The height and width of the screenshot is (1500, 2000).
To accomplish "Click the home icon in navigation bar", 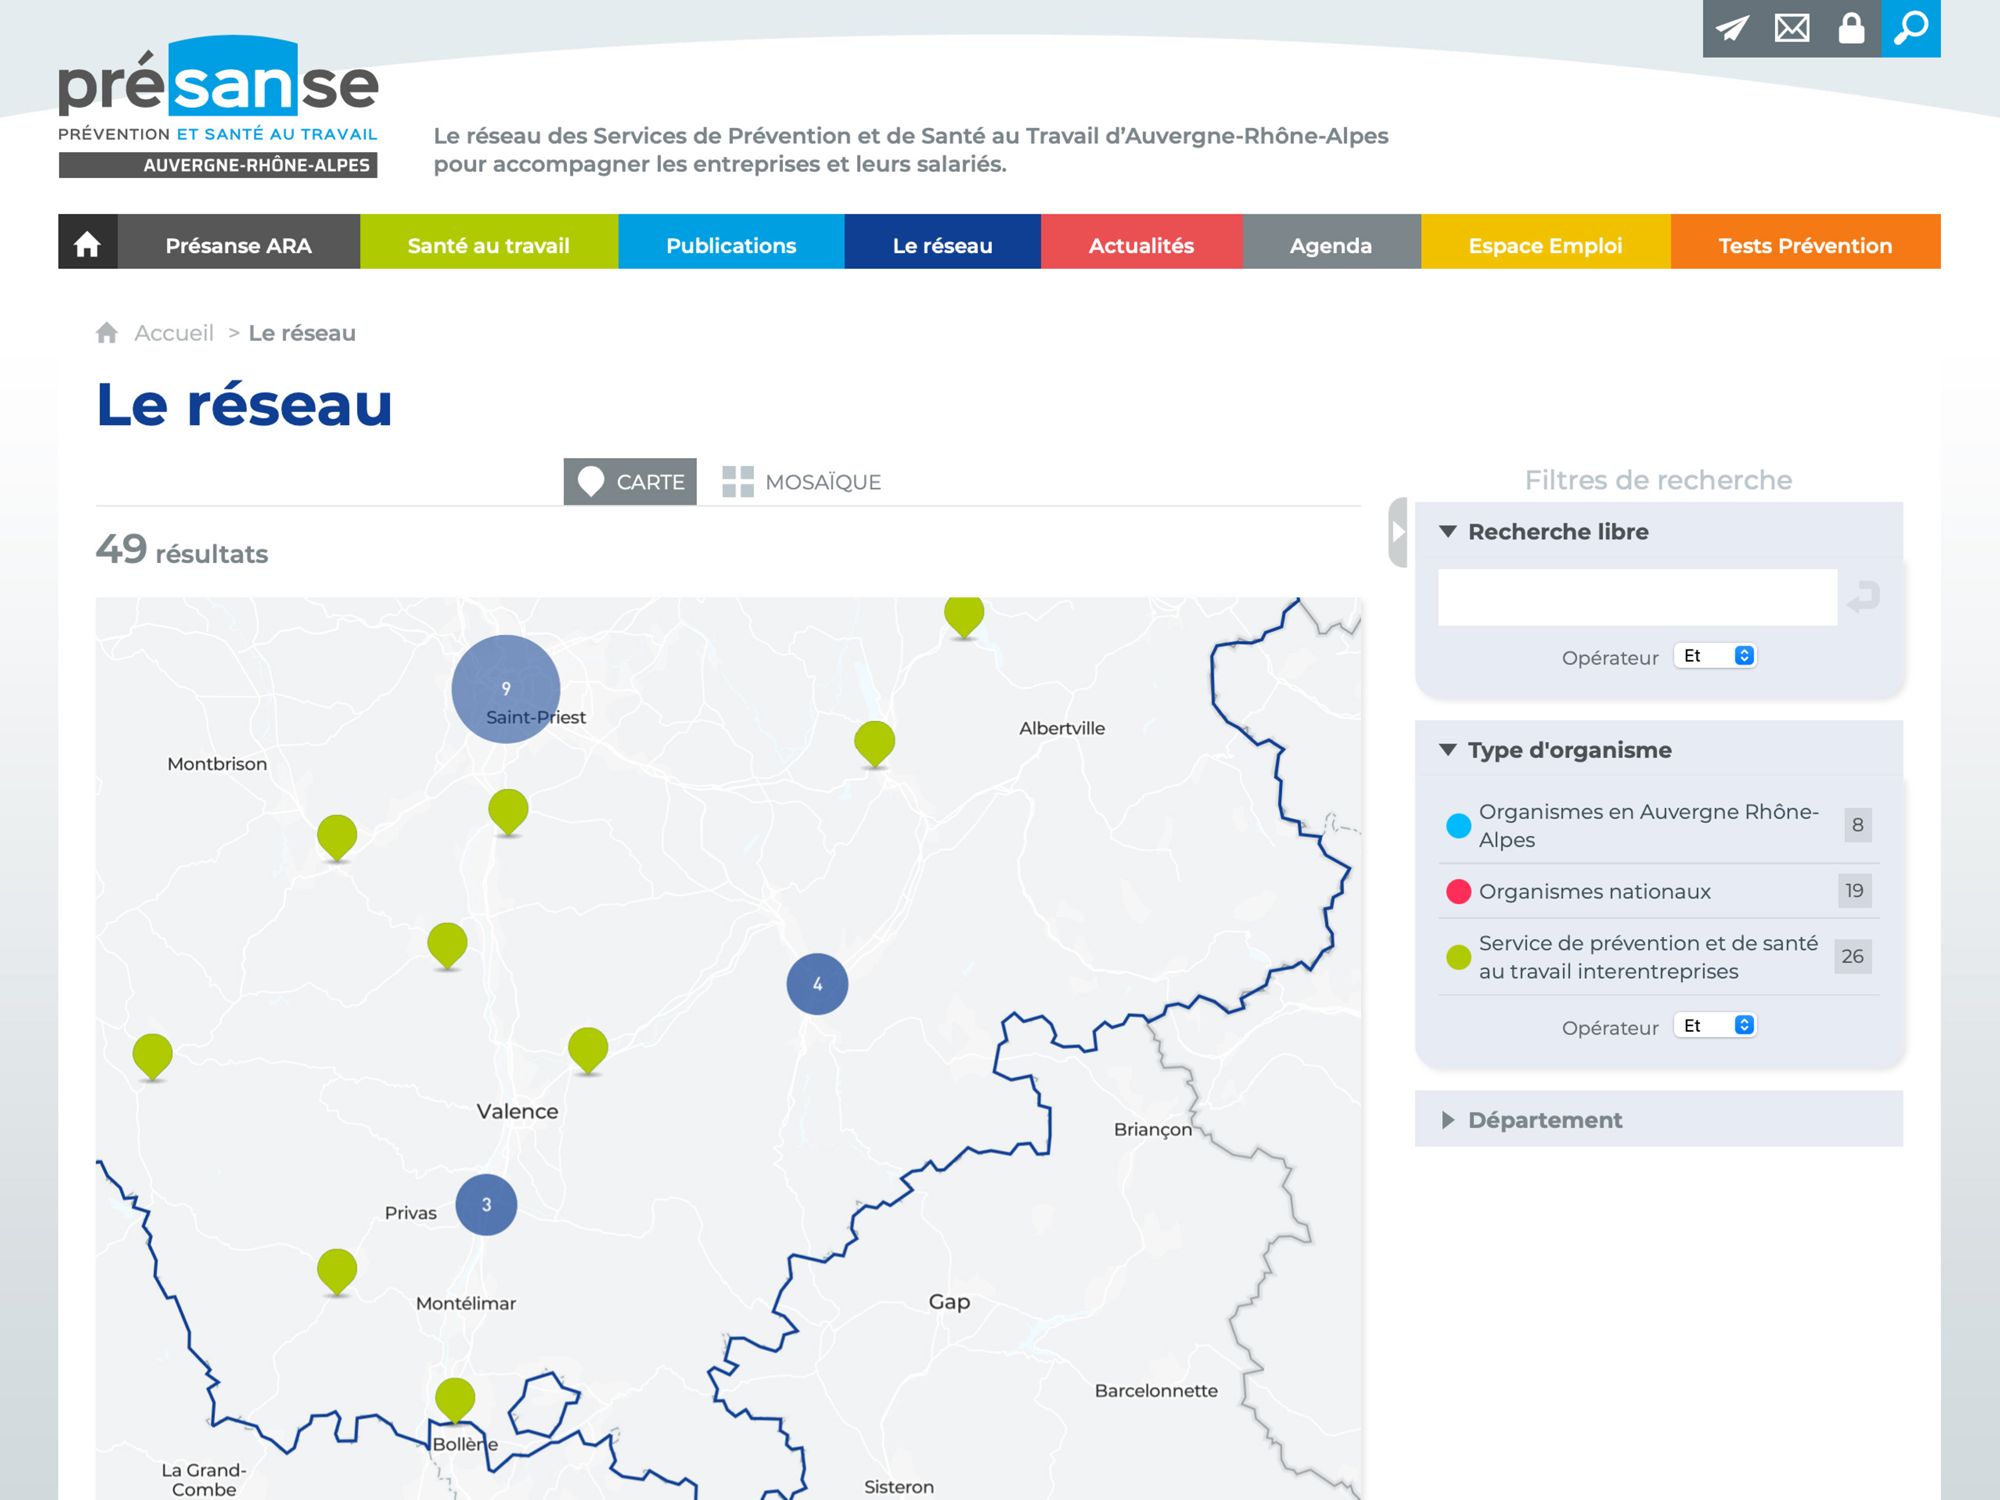I will point(88,243).
